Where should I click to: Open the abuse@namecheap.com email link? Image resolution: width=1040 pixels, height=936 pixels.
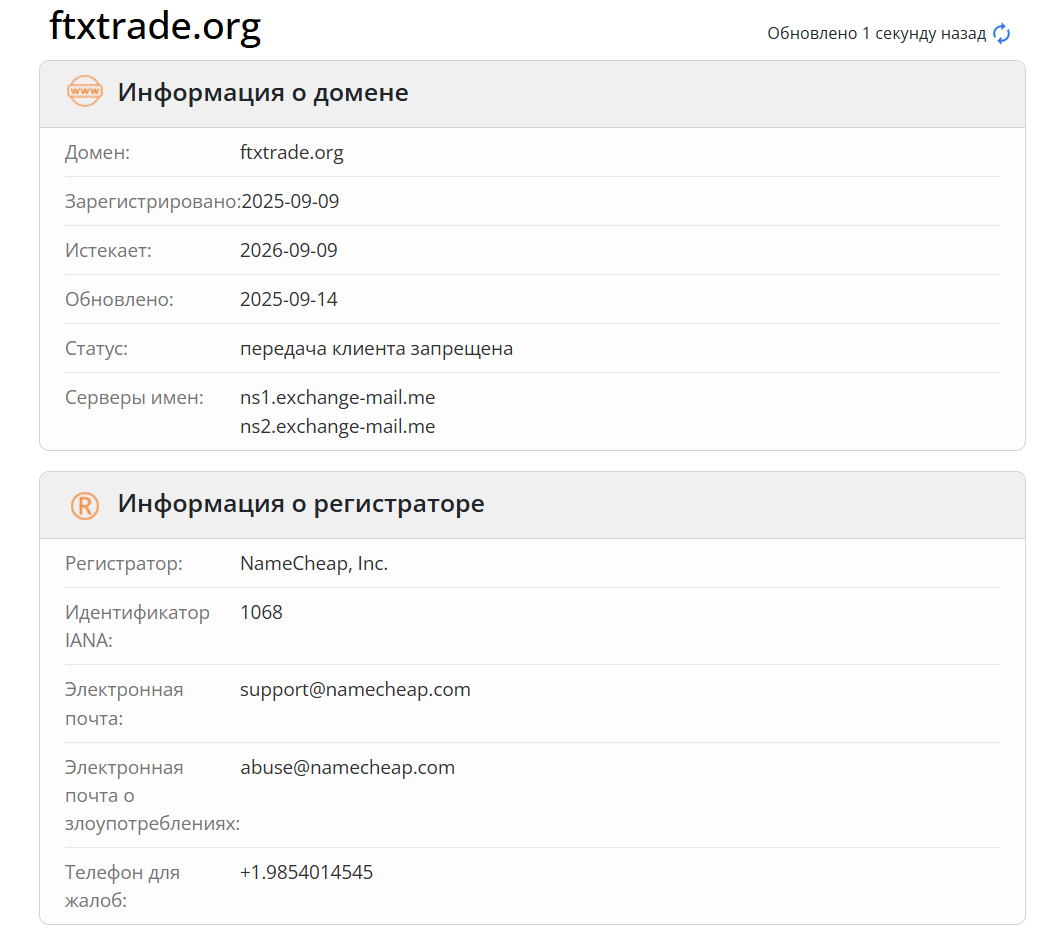[347, 767]
